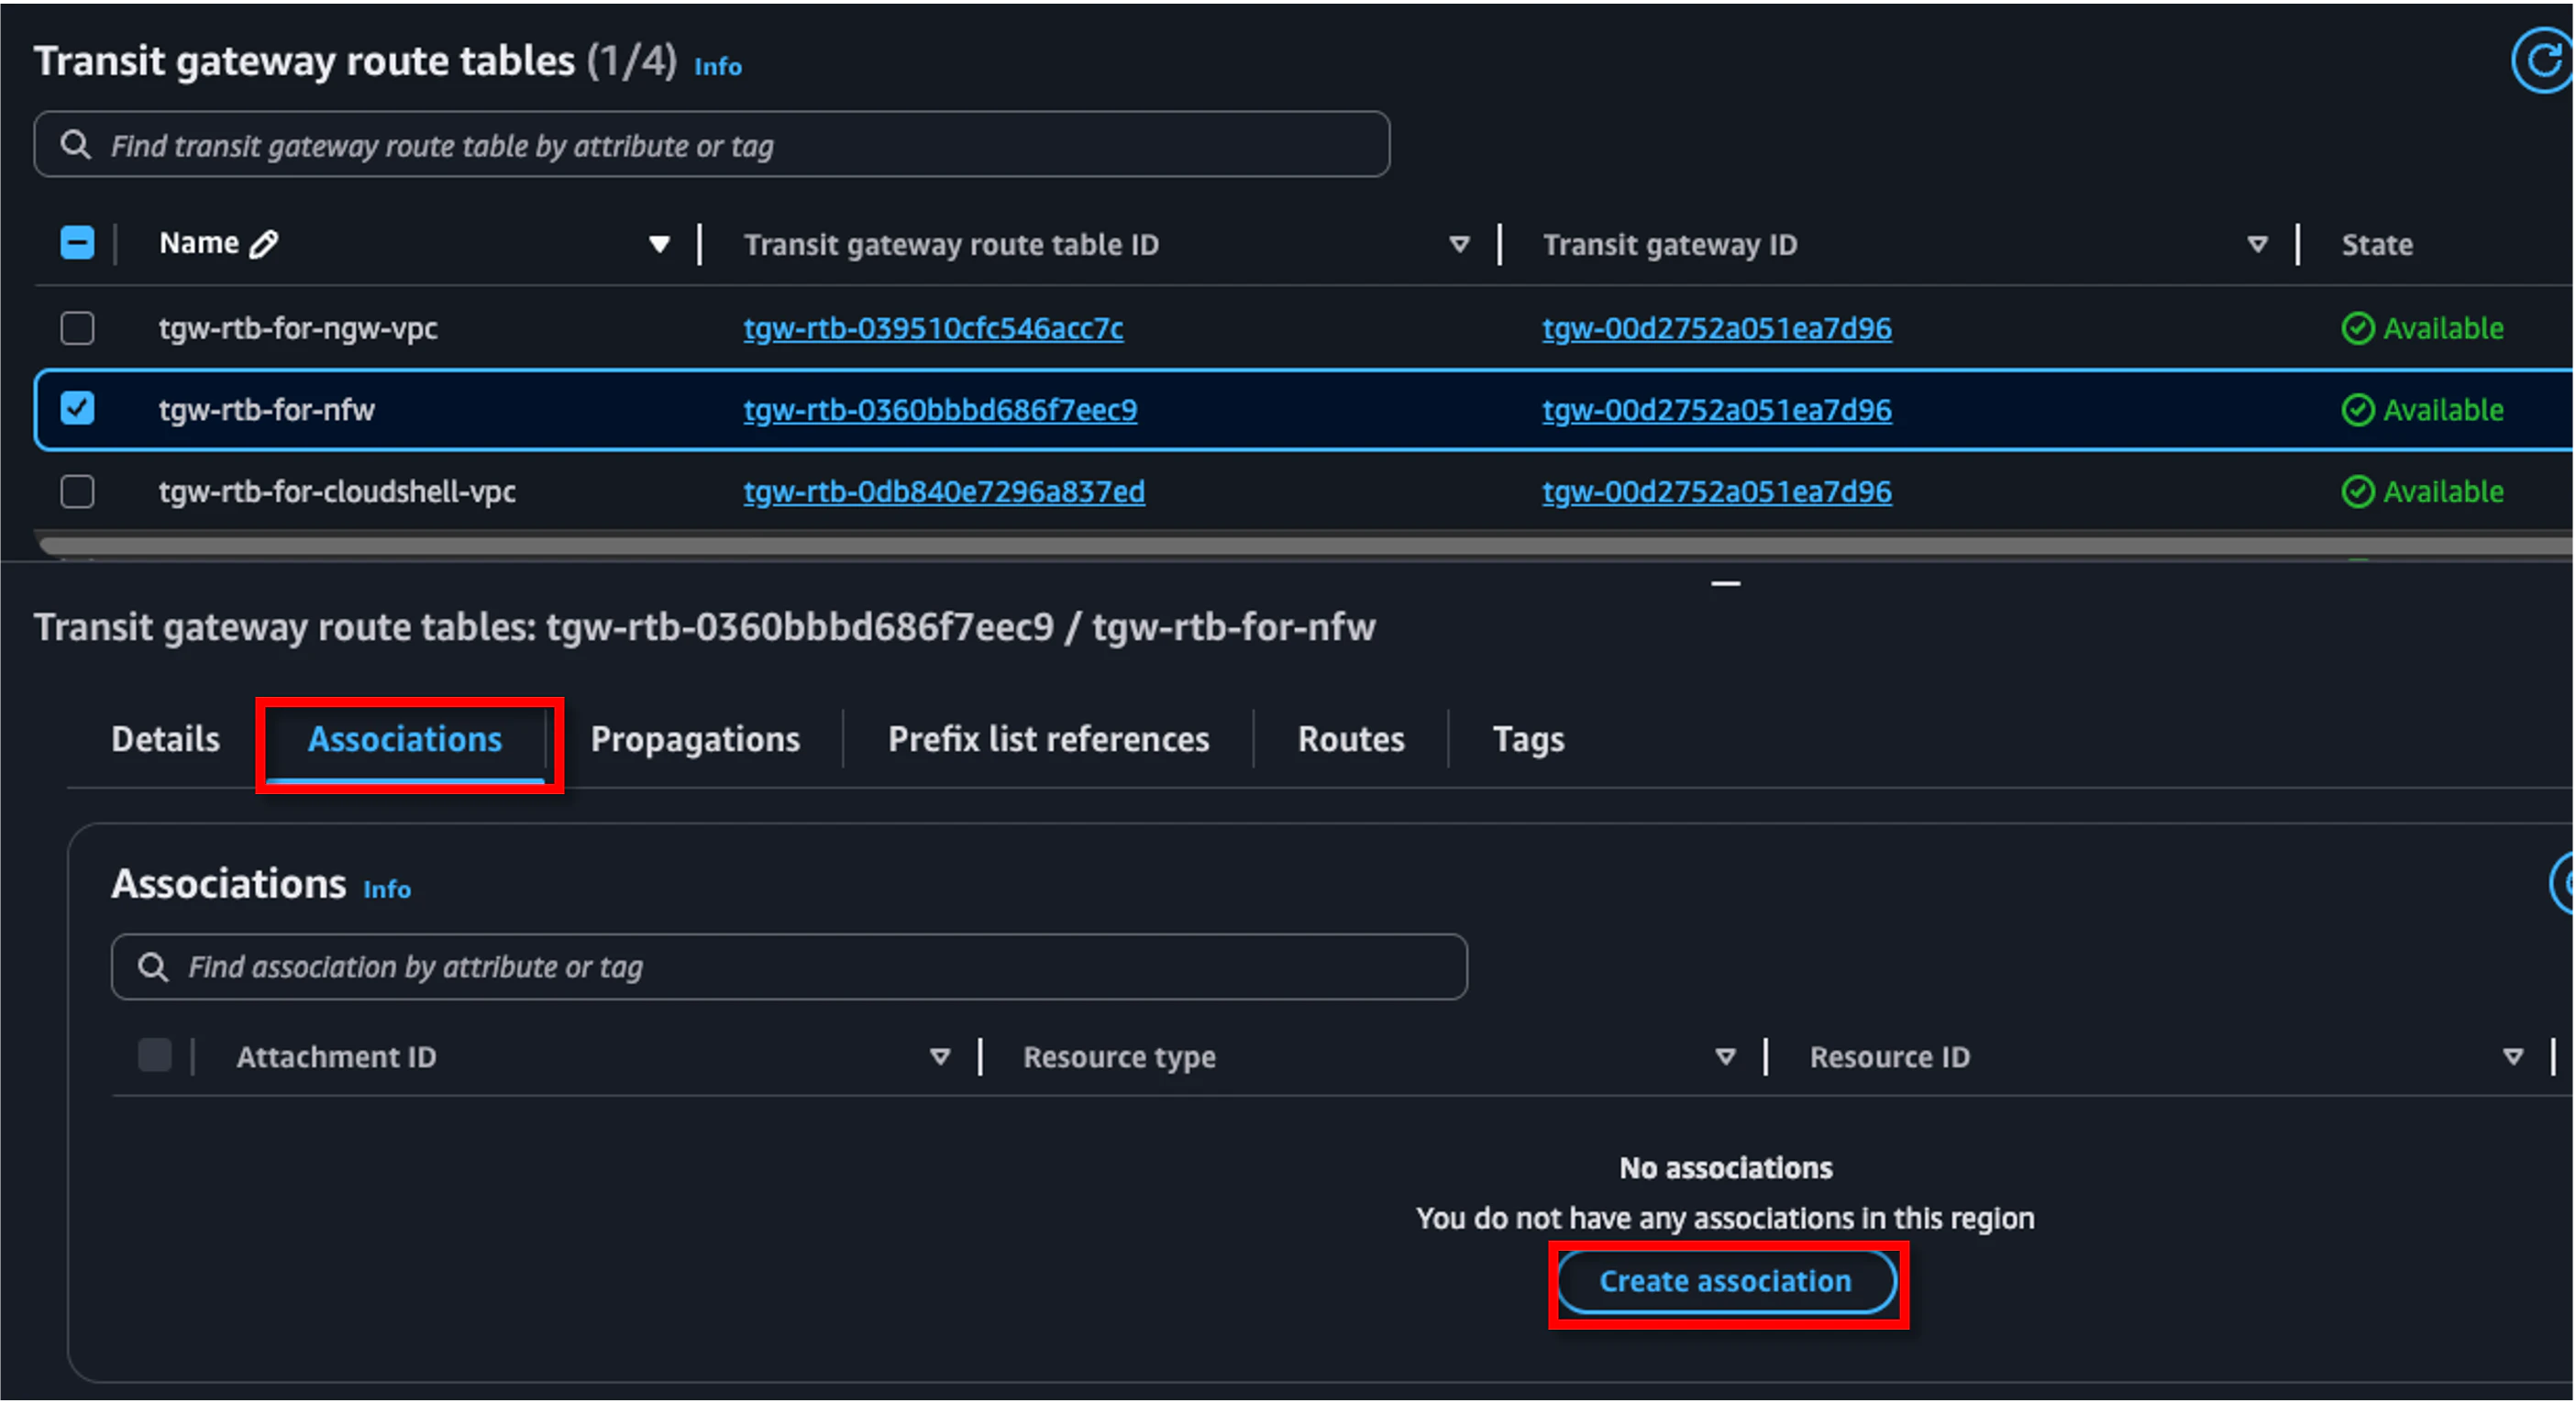The height and width of the screenshot is (1403, 2576).
Task: Open the Associations tab
Action: point(405,740)
